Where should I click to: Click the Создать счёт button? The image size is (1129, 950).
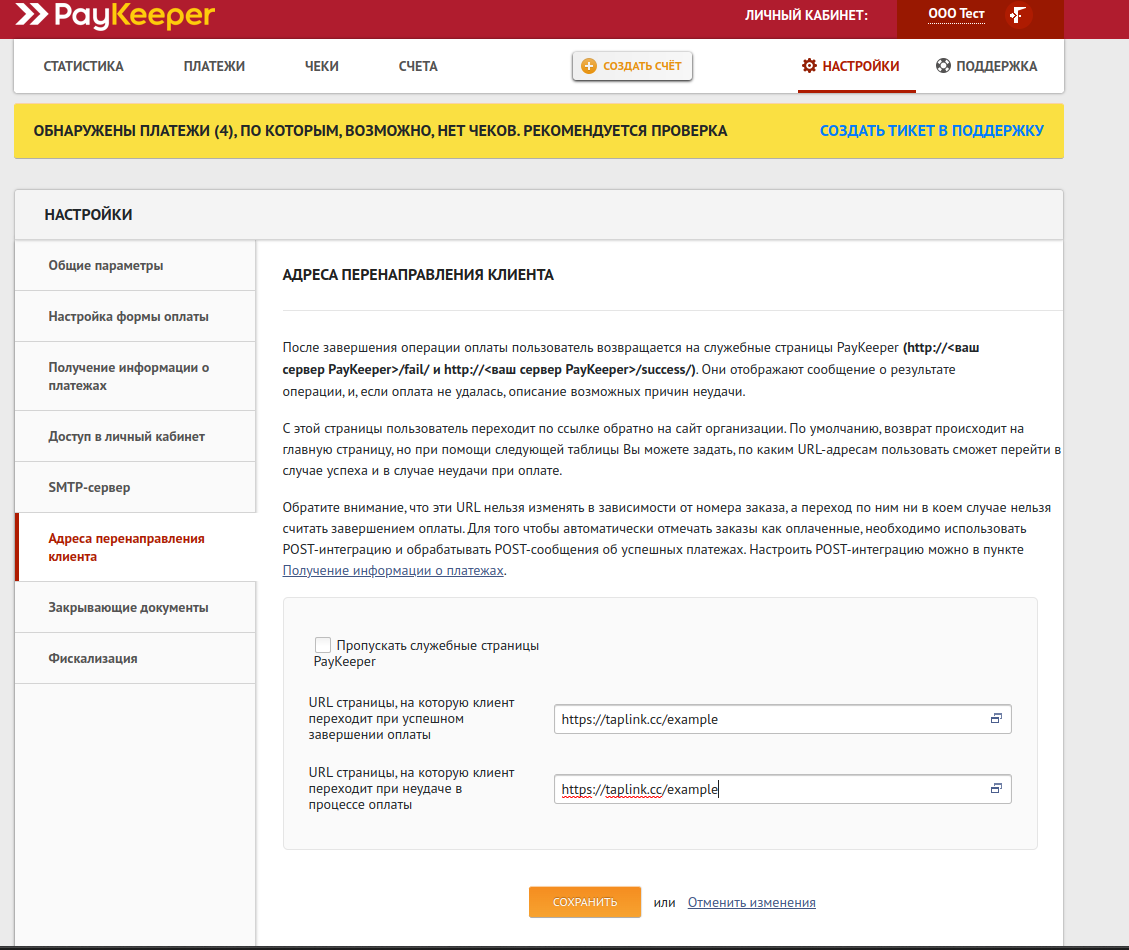click(632, 66)
